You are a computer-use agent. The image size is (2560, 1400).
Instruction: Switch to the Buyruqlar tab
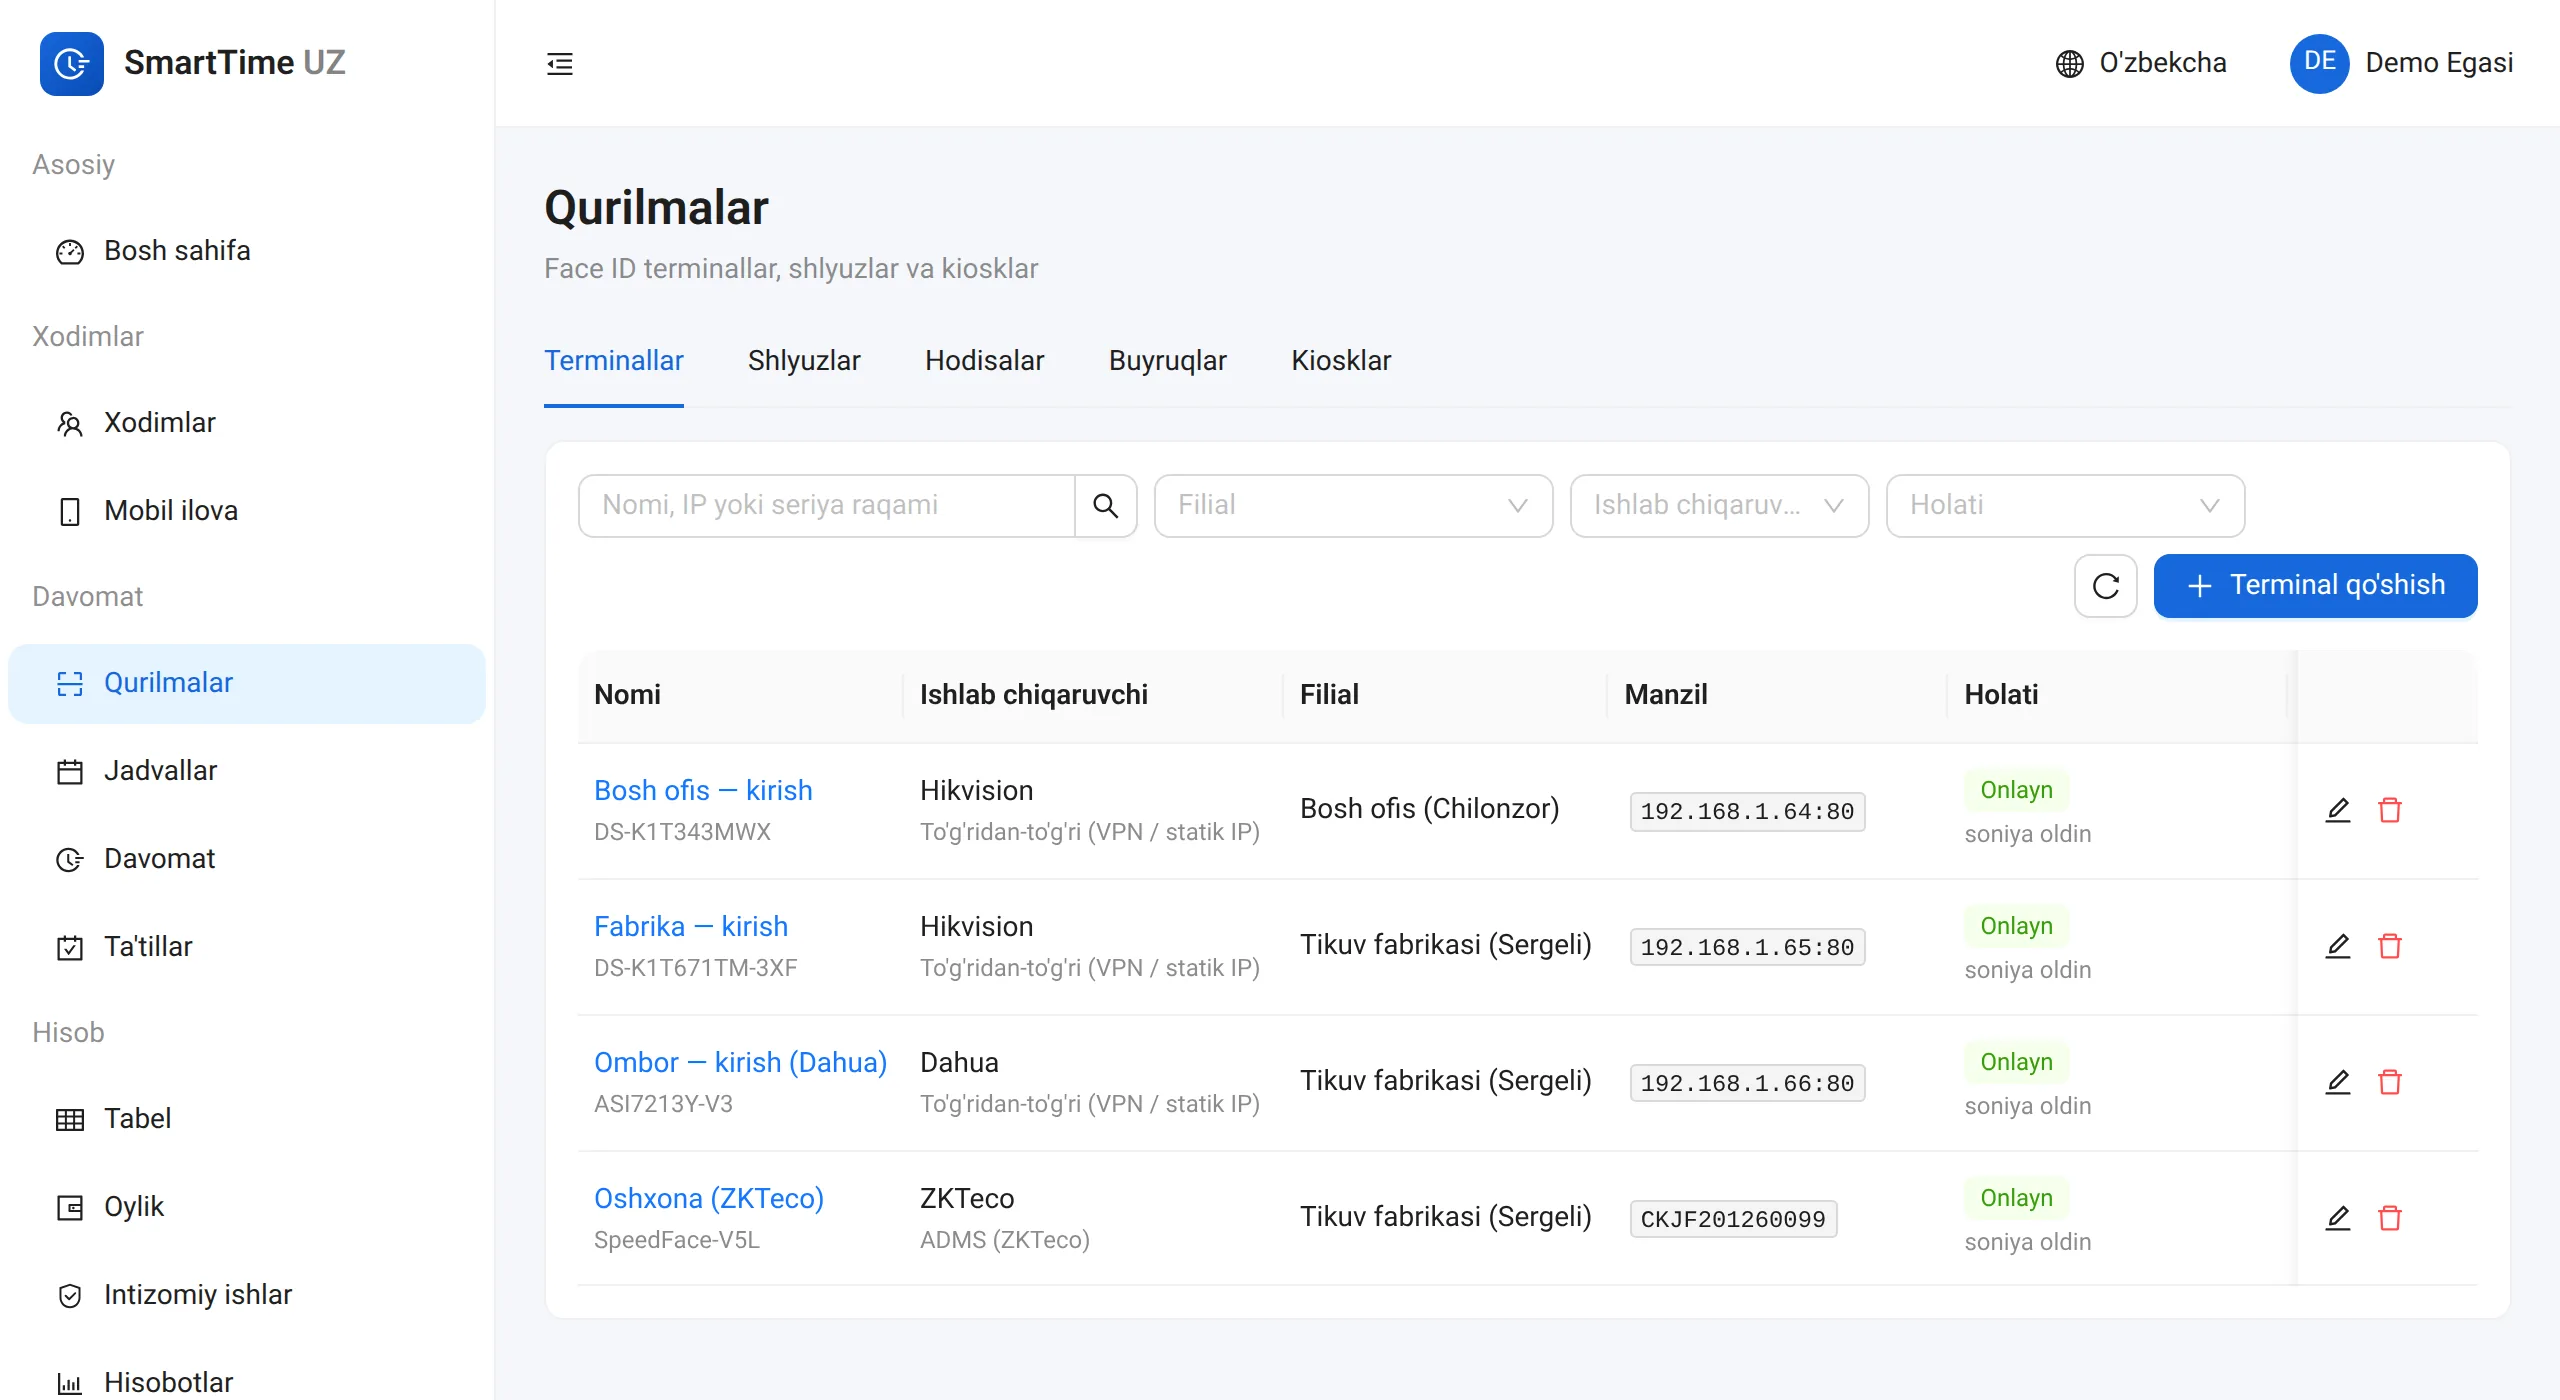pyautogui.click(x=1167, y=361)
